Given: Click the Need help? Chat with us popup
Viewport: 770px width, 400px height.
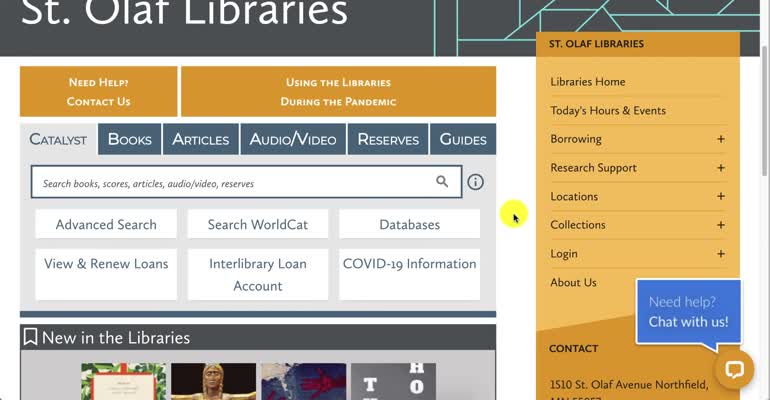Looking at the screenshot, I should pyautogui.click(x=688, y=312).
